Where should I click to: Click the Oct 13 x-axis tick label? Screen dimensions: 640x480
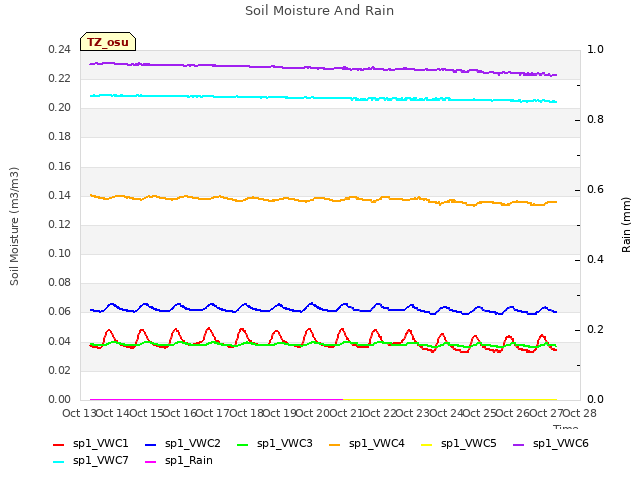[x=79, y=413]
